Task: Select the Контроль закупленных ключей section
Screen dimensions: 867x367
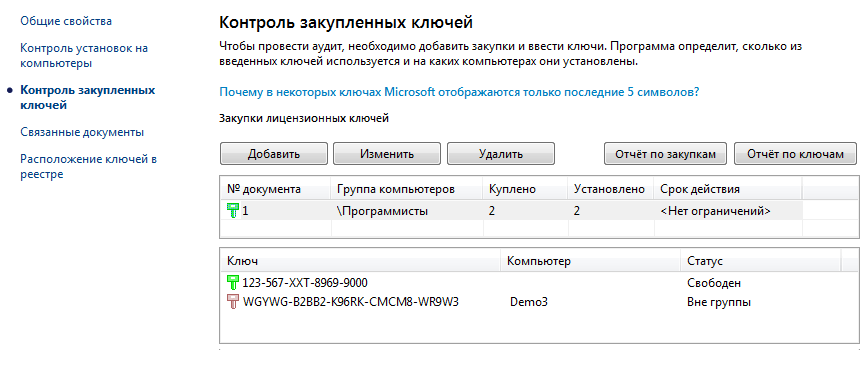Action: [87, 97]
